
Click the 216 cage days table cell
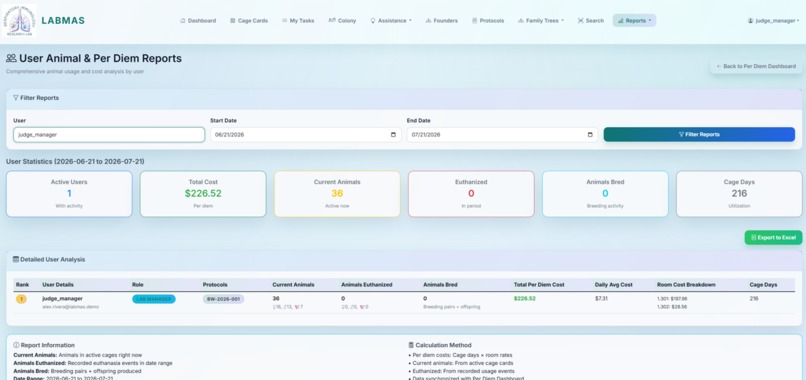[x=754, y=298]
